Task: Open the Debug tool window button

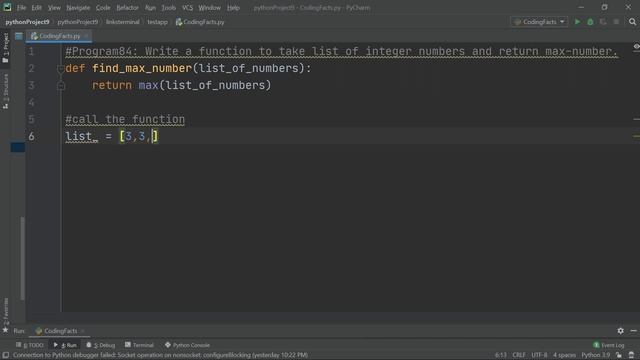Action: click(101, 345)
